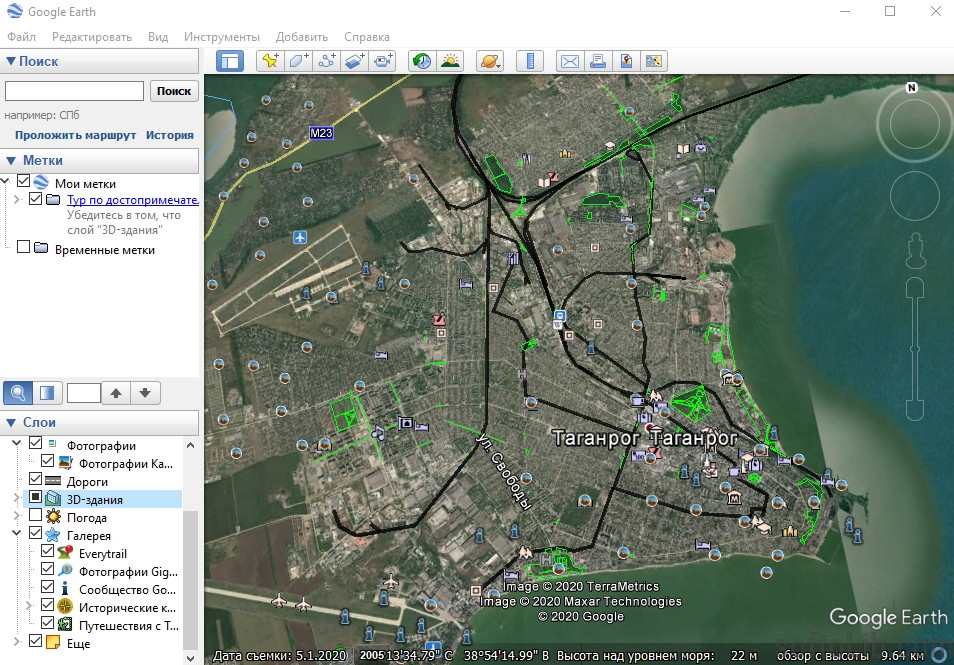Save image toolbar icon
Viewport: 954px width, 665px height.
(625, 61)
